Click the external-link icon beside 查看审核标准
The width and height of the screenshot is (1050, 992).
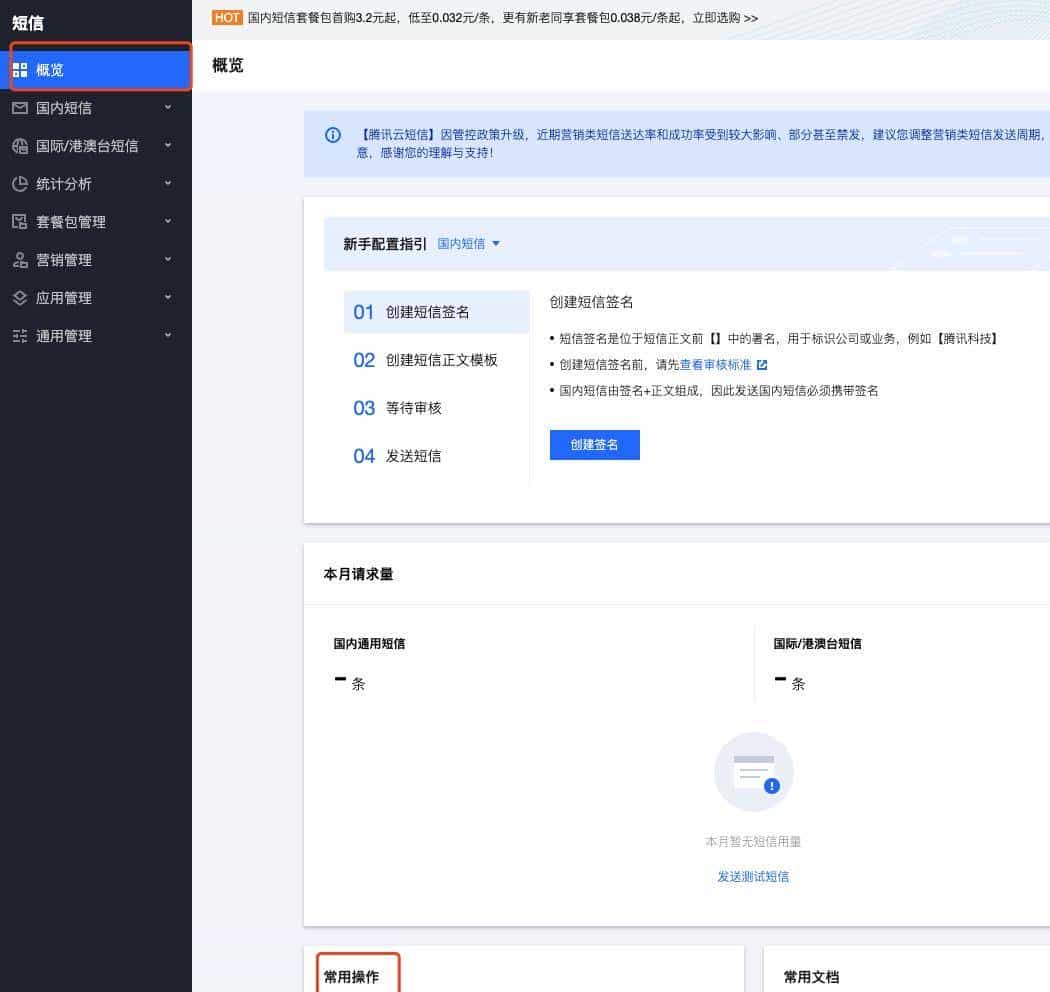point(762,365)
